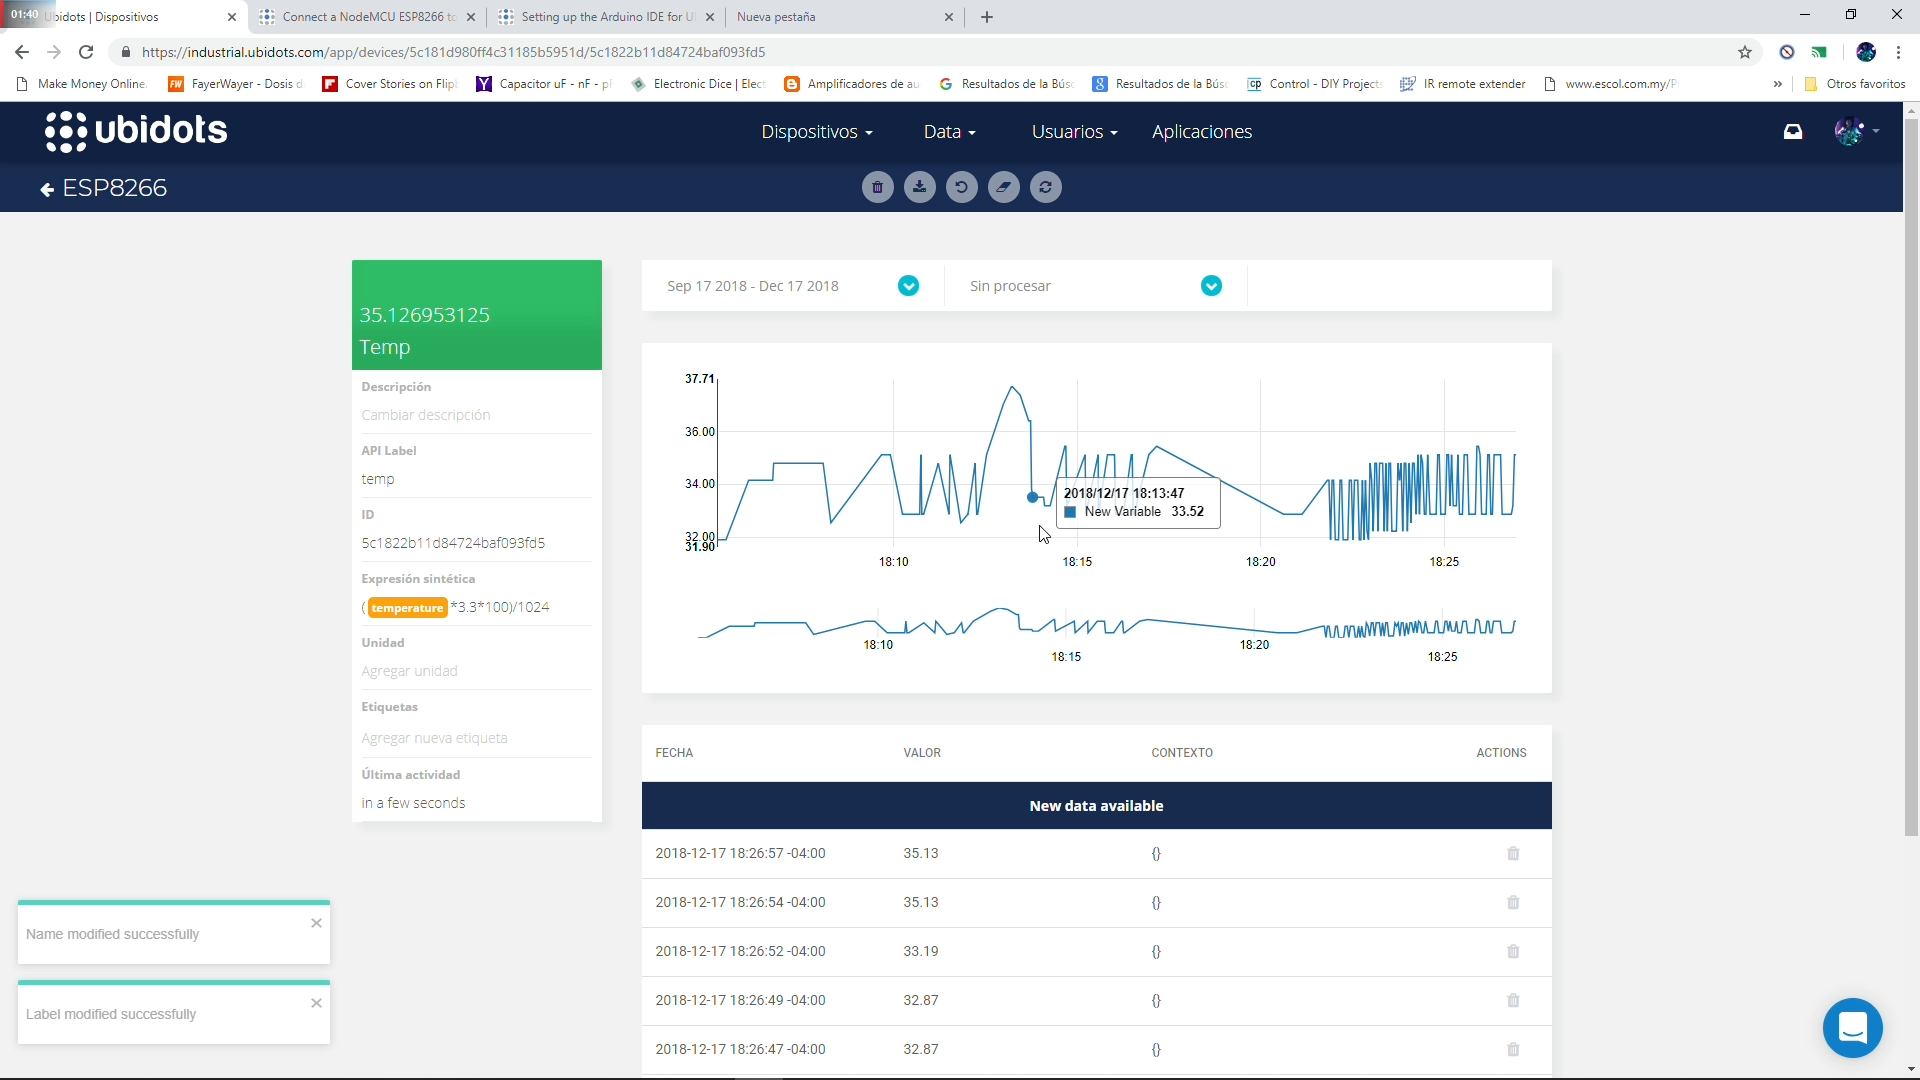This screenshot has width=1920, height=1080.
Task: Click the browser address bar URL
Action: click(x=453, y=52)
